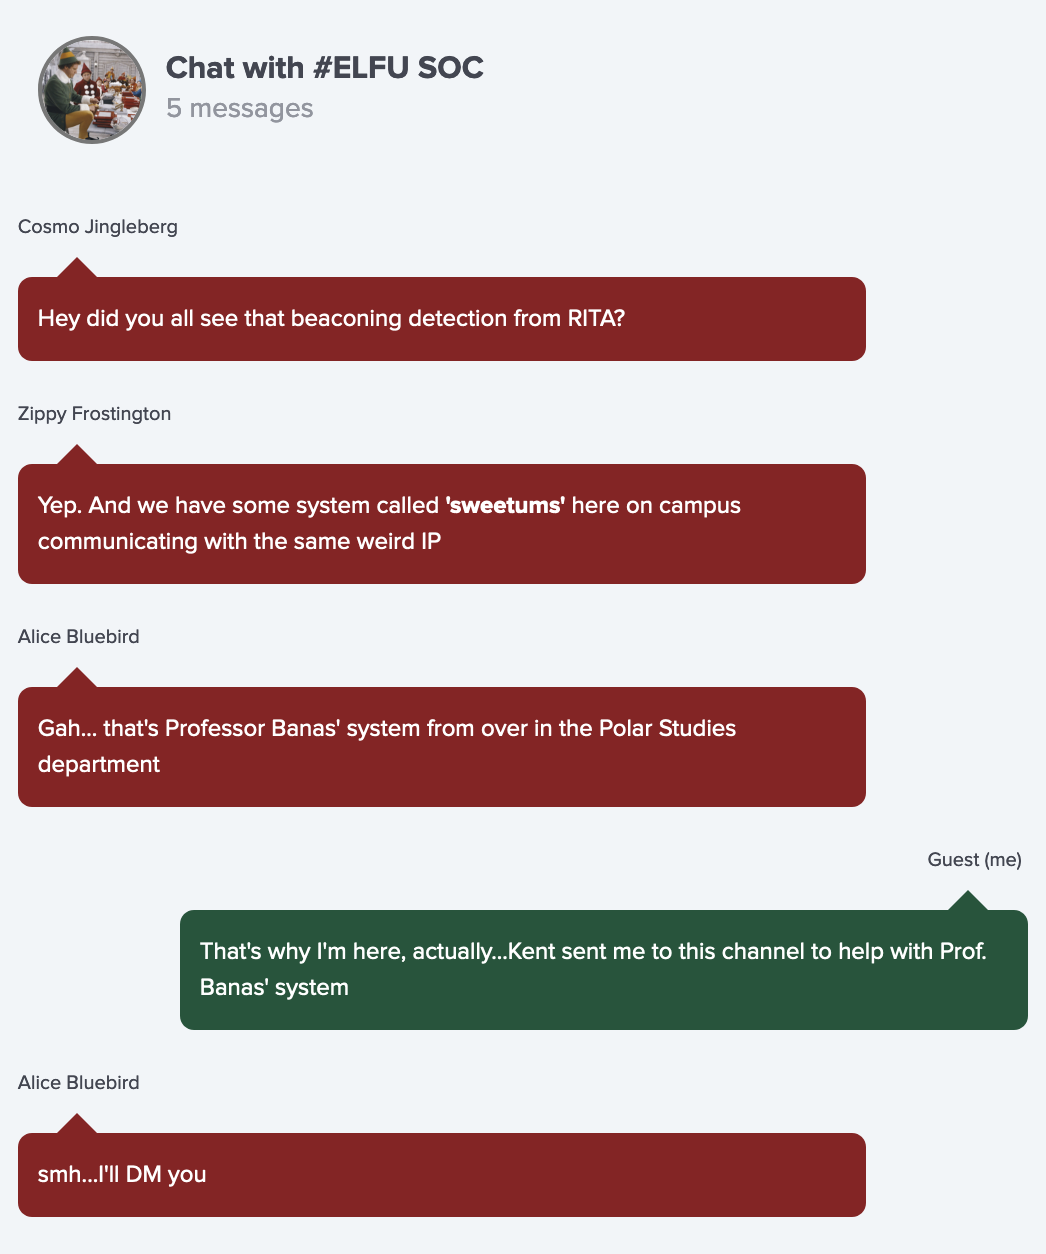Screen dimensions: 1046x1254
Task: Click the tail pointer on the green Guest bubble
Action: point(968,901)
